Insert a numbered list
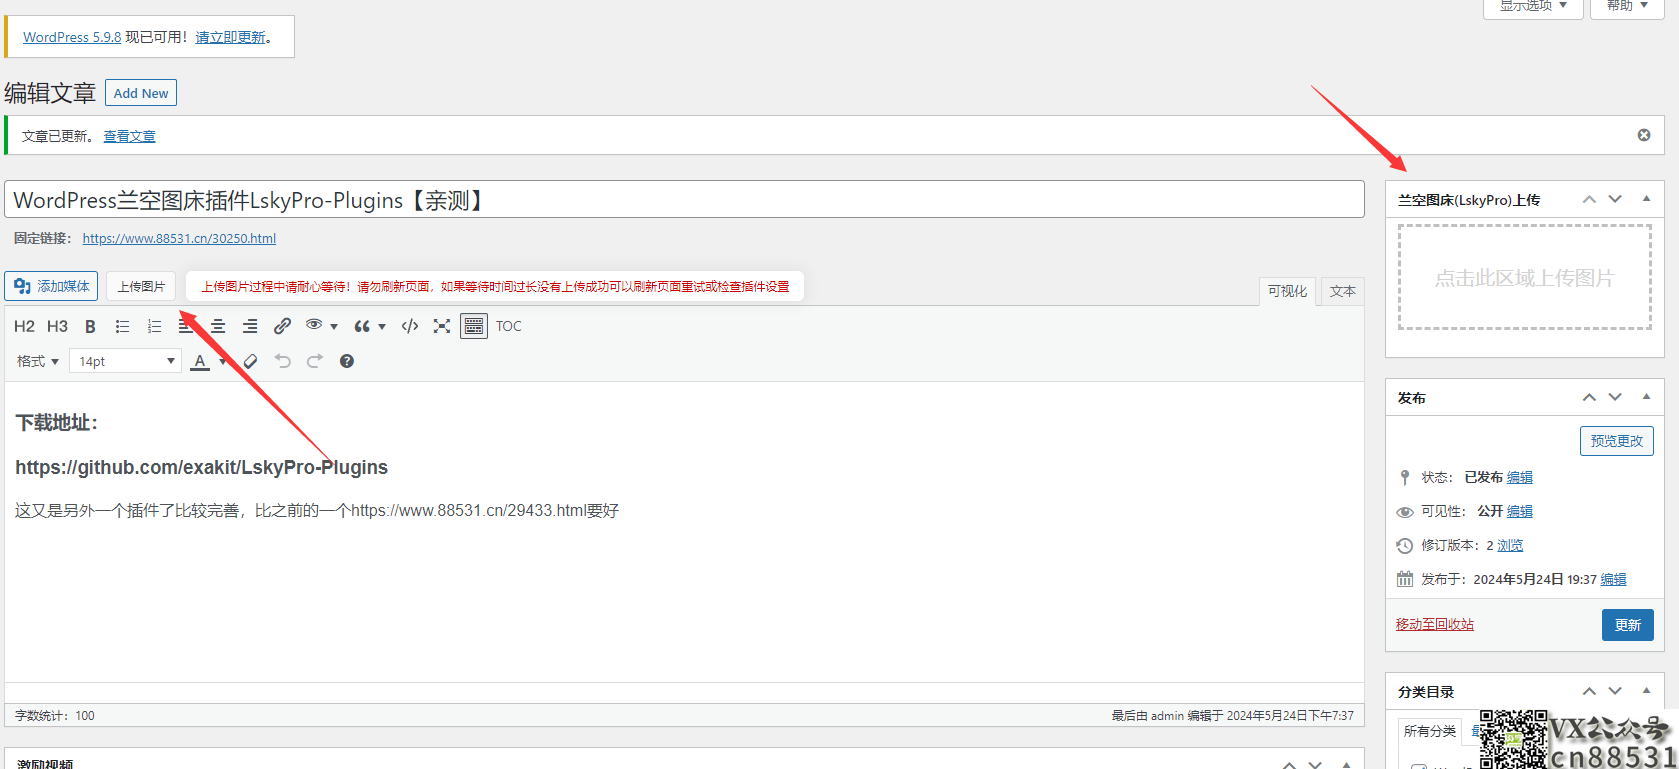 click(x=154, y=326)
